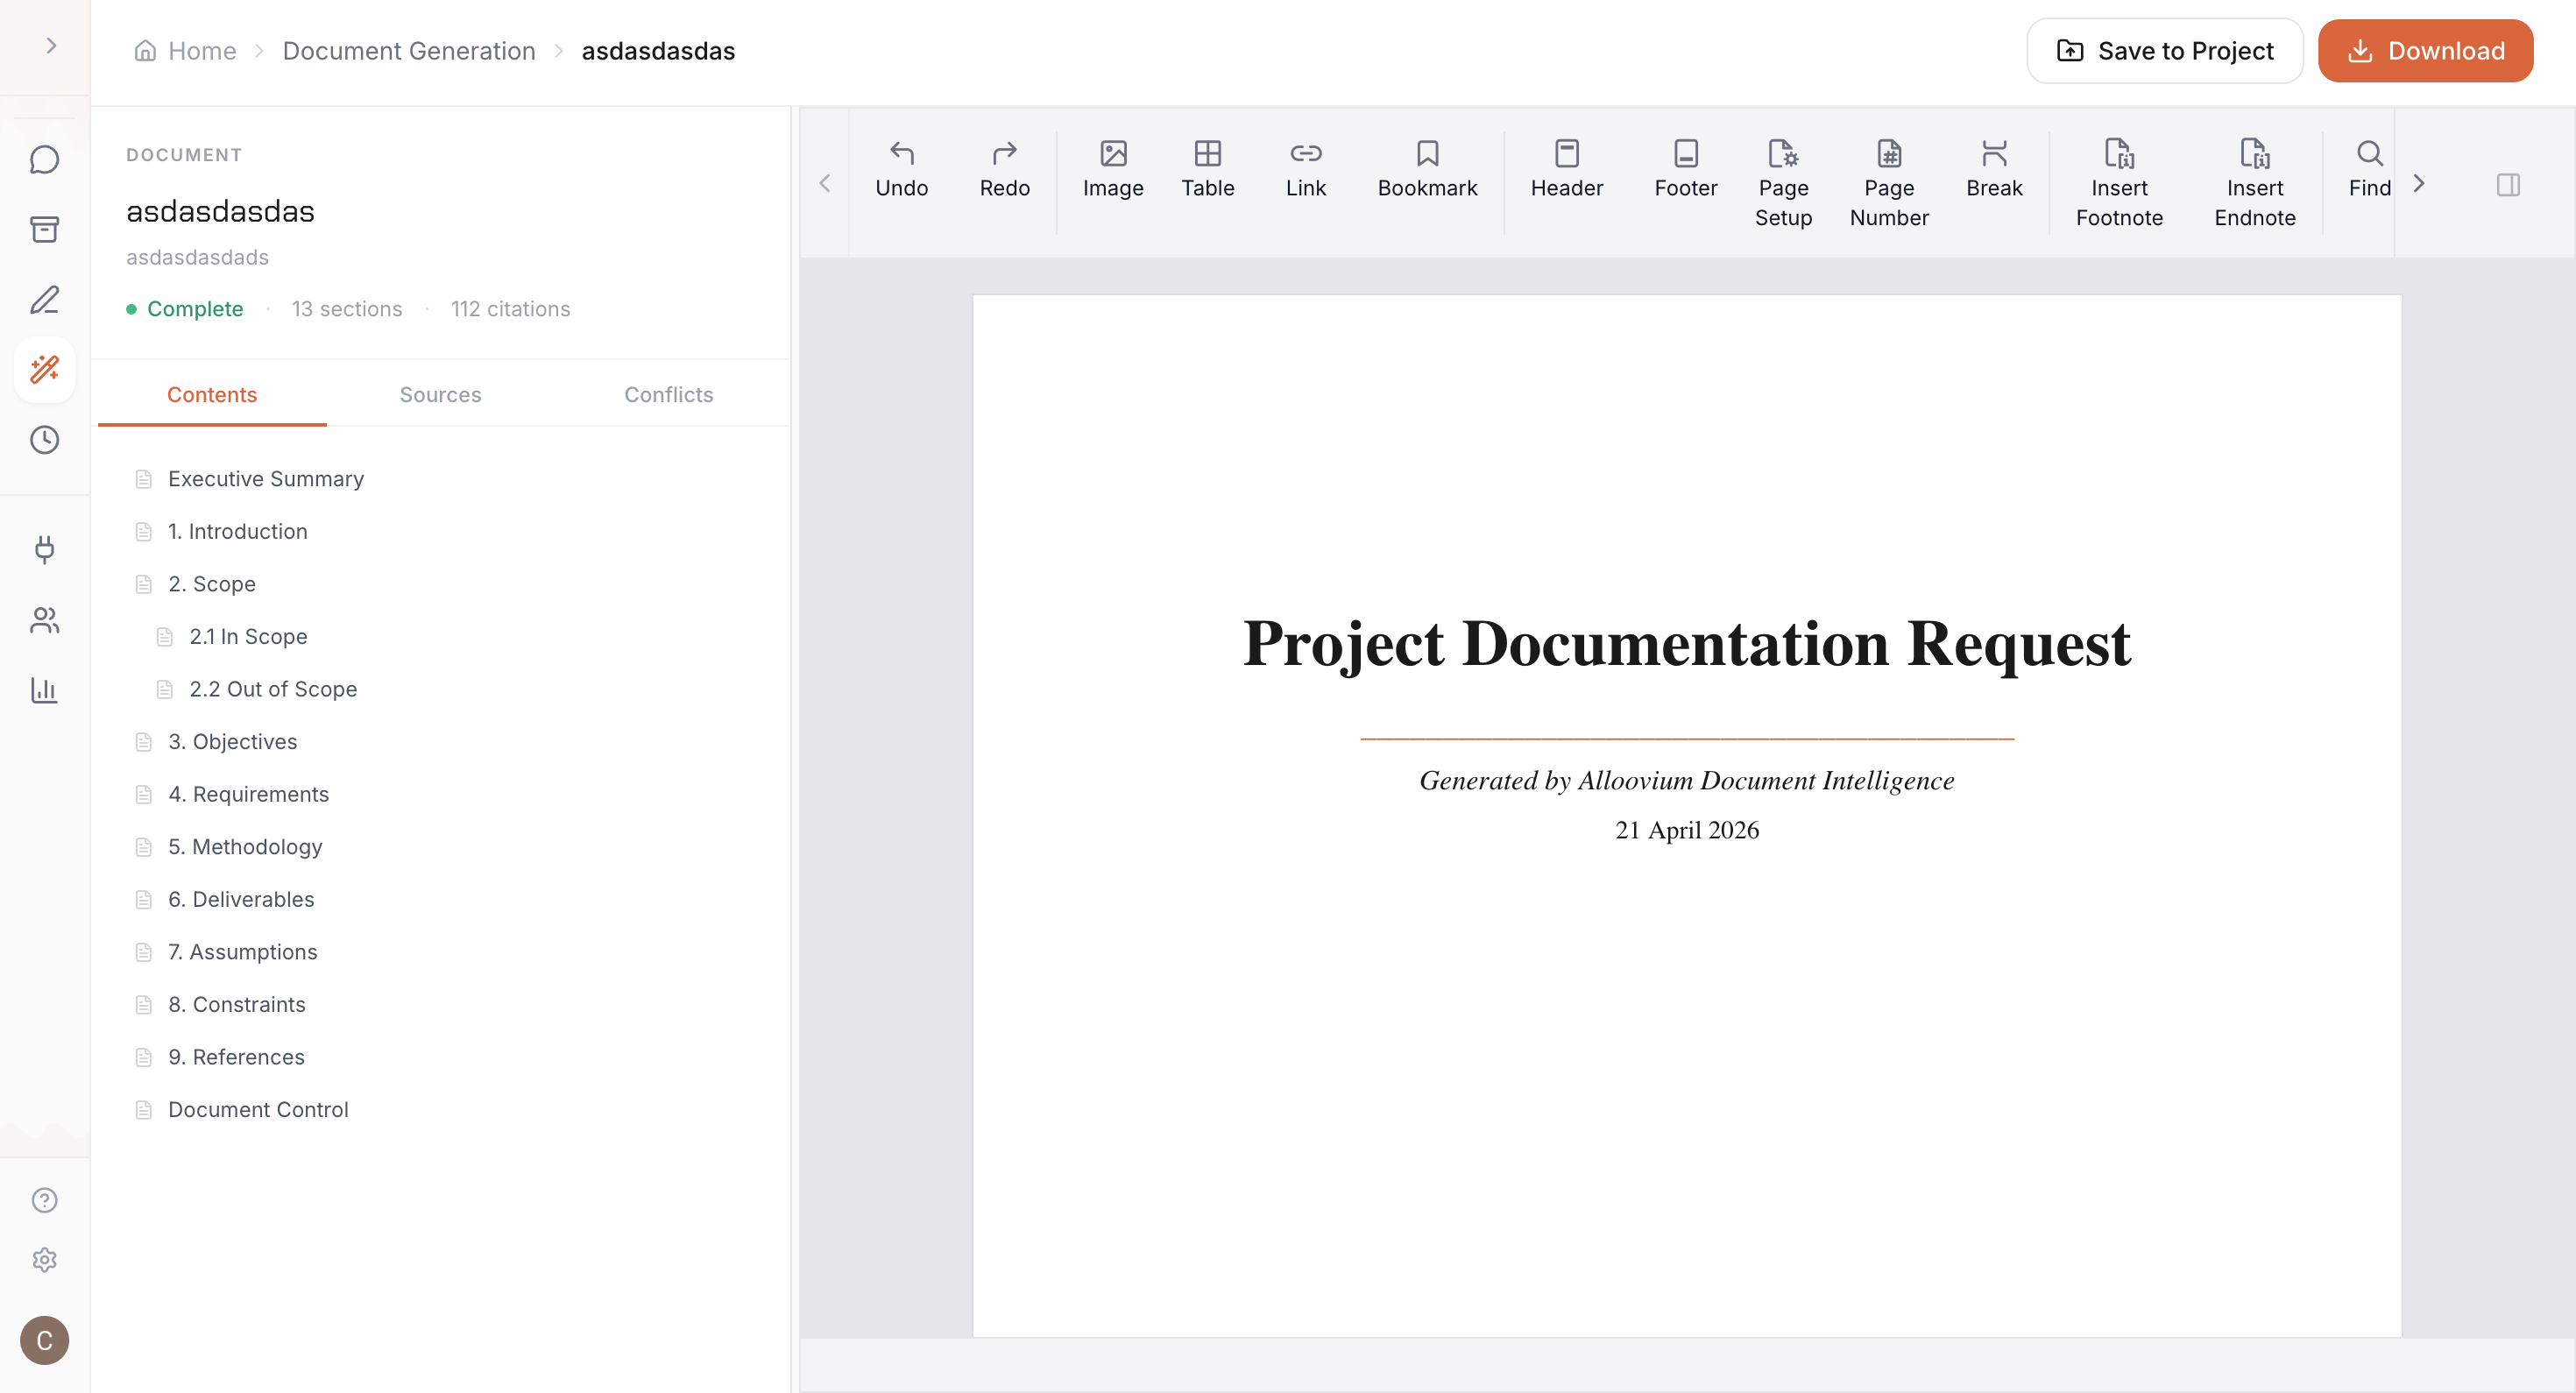Open the users team icon in sidebar
This screenshot has height=1393, width=2576.
pyautogui.click(x=44, y=620)
